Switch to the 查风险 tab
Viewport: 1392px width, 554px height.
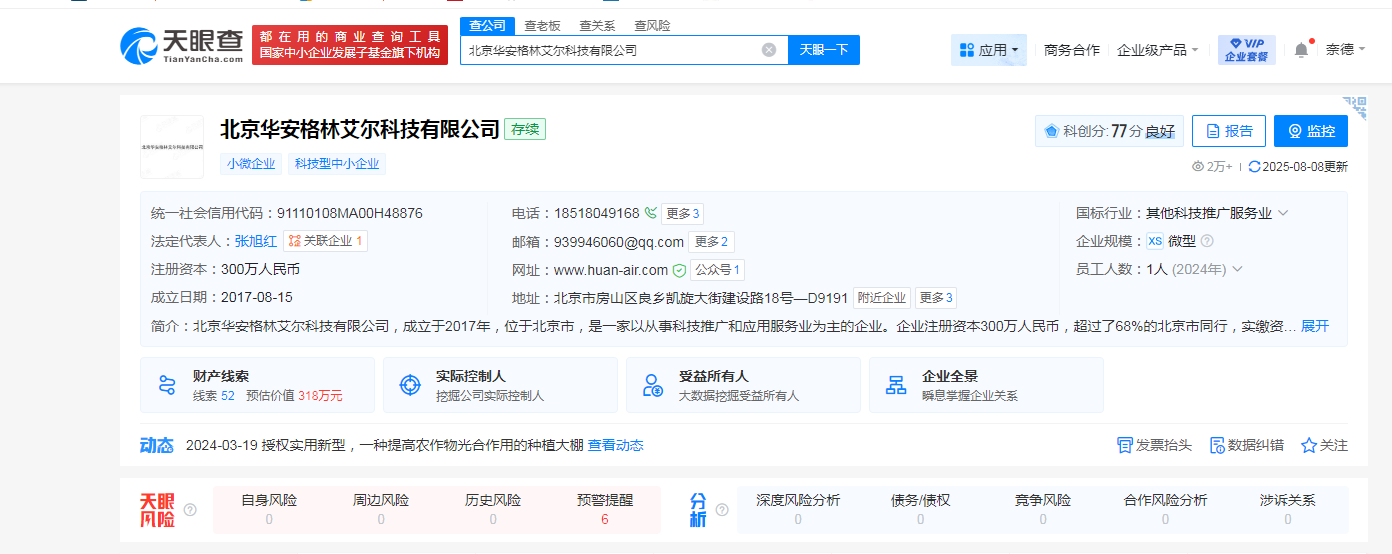[x=652, y=25]
